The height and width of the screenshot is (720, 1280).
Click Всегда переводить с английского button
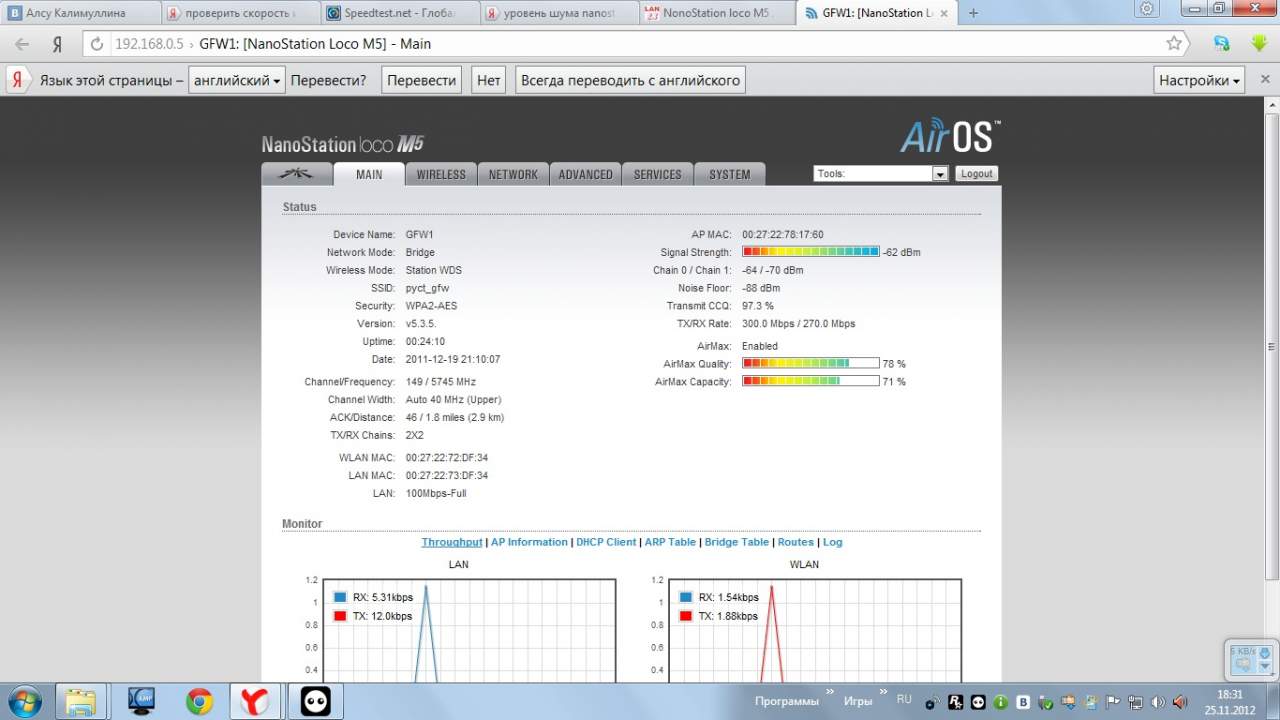coord(631,80)
